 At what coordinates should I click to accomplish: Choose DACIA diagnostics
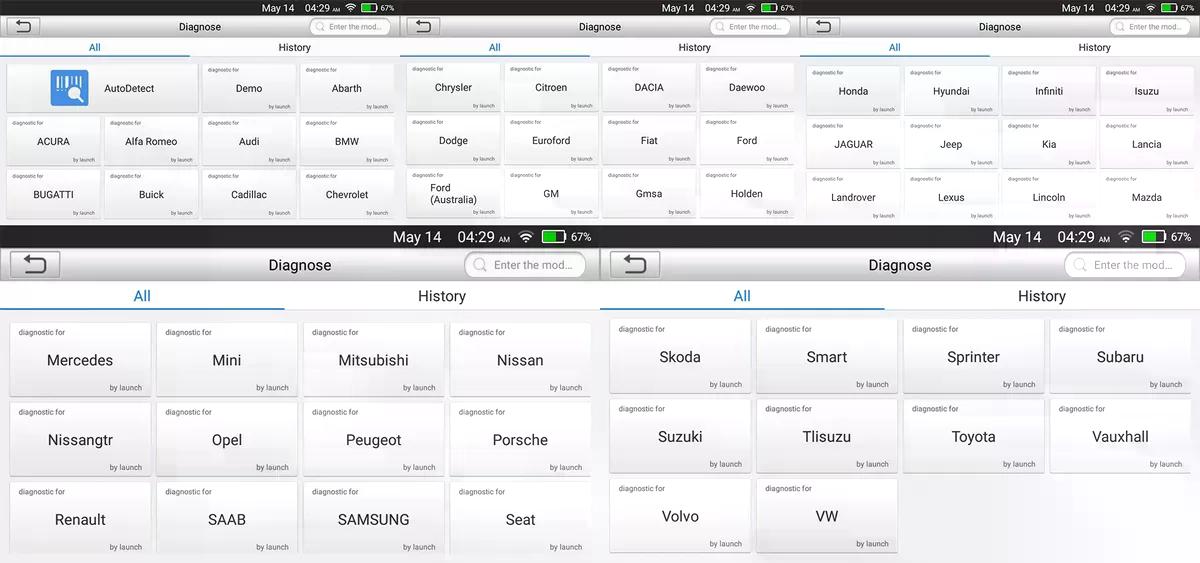click(649, 87)
